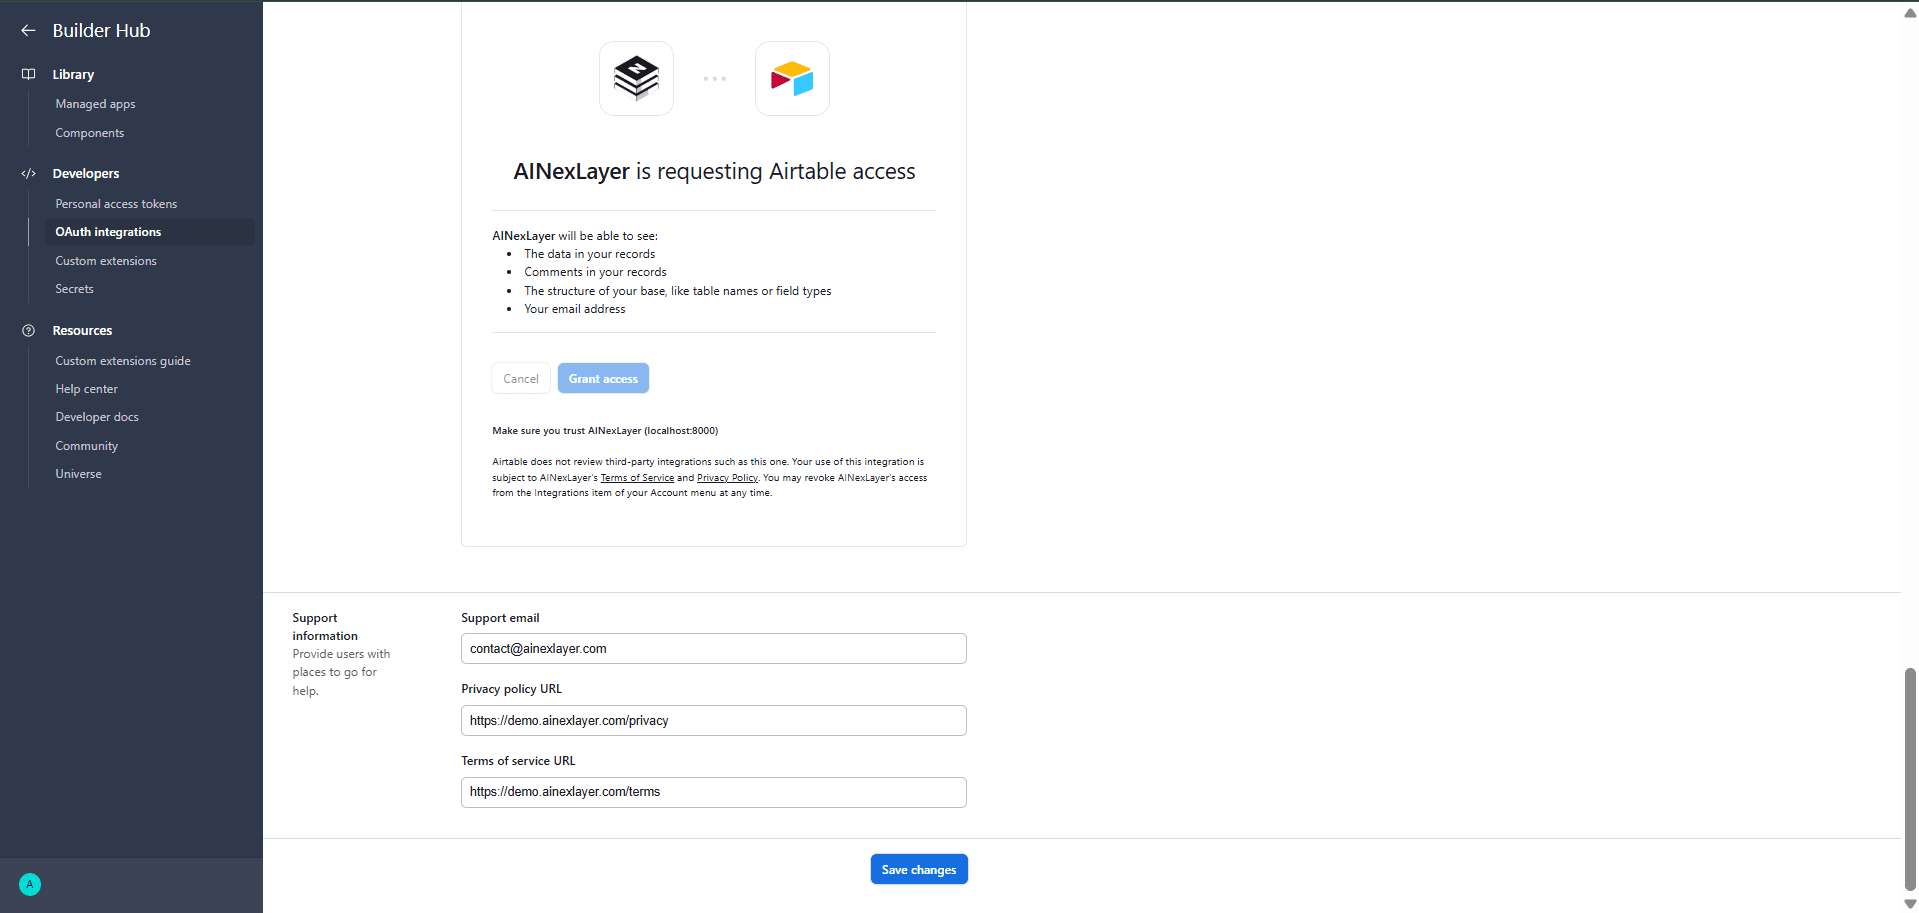Navigate to Custom extensions
Image resolution: width=1919 pixels, height=913 pixels.
pyautogui.click(x=105, y=260)
